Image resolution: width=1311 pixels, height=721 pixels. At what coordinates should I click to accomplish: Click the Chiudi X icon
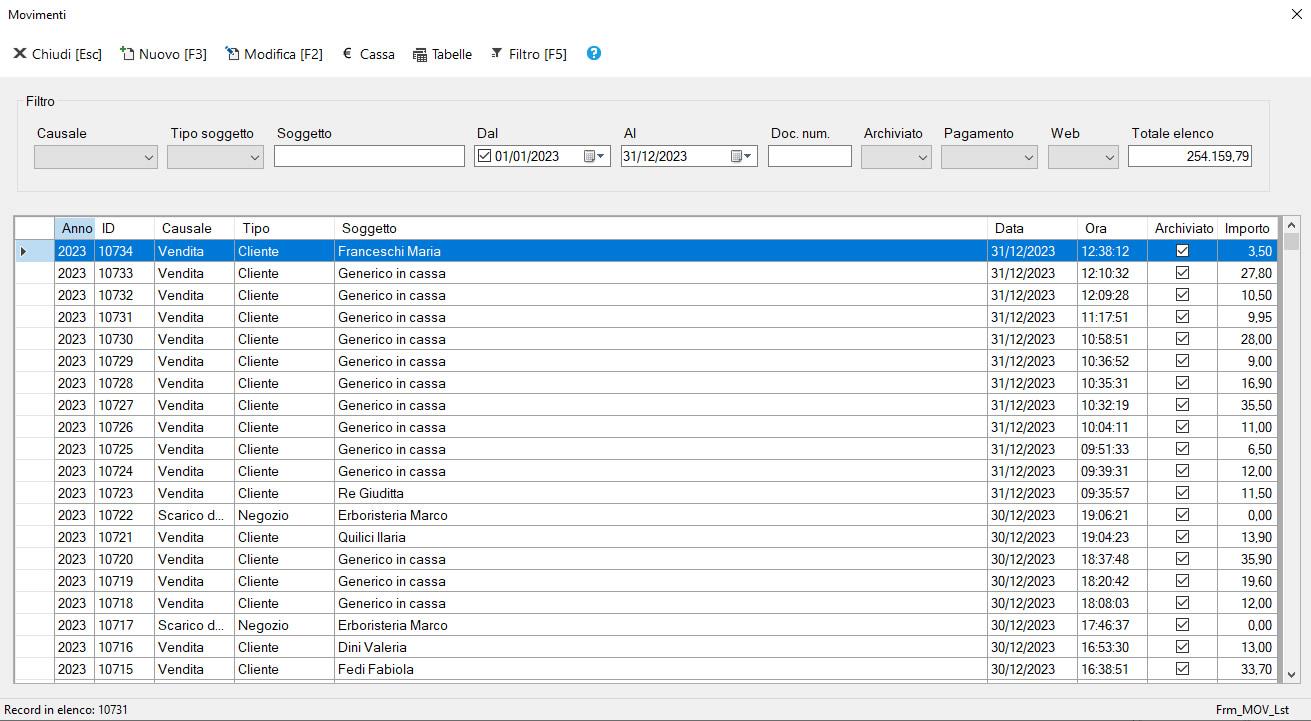pos(19,53)
